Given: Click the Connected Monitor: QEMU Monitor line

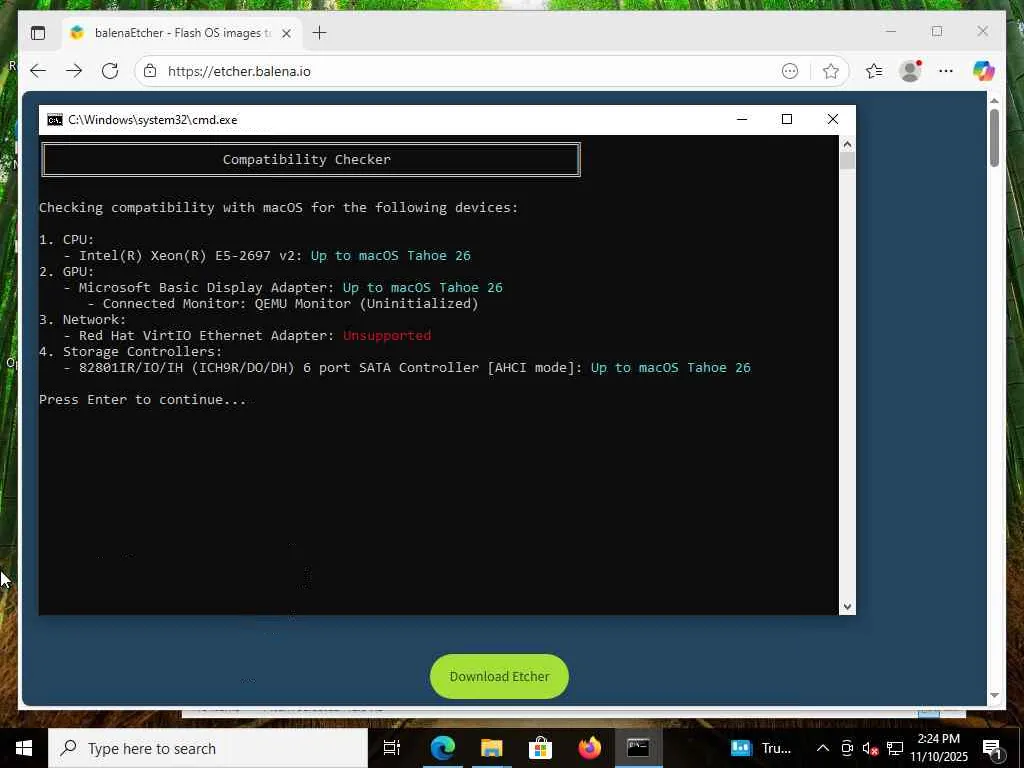Looking at the screenshot, I should 283,303.
